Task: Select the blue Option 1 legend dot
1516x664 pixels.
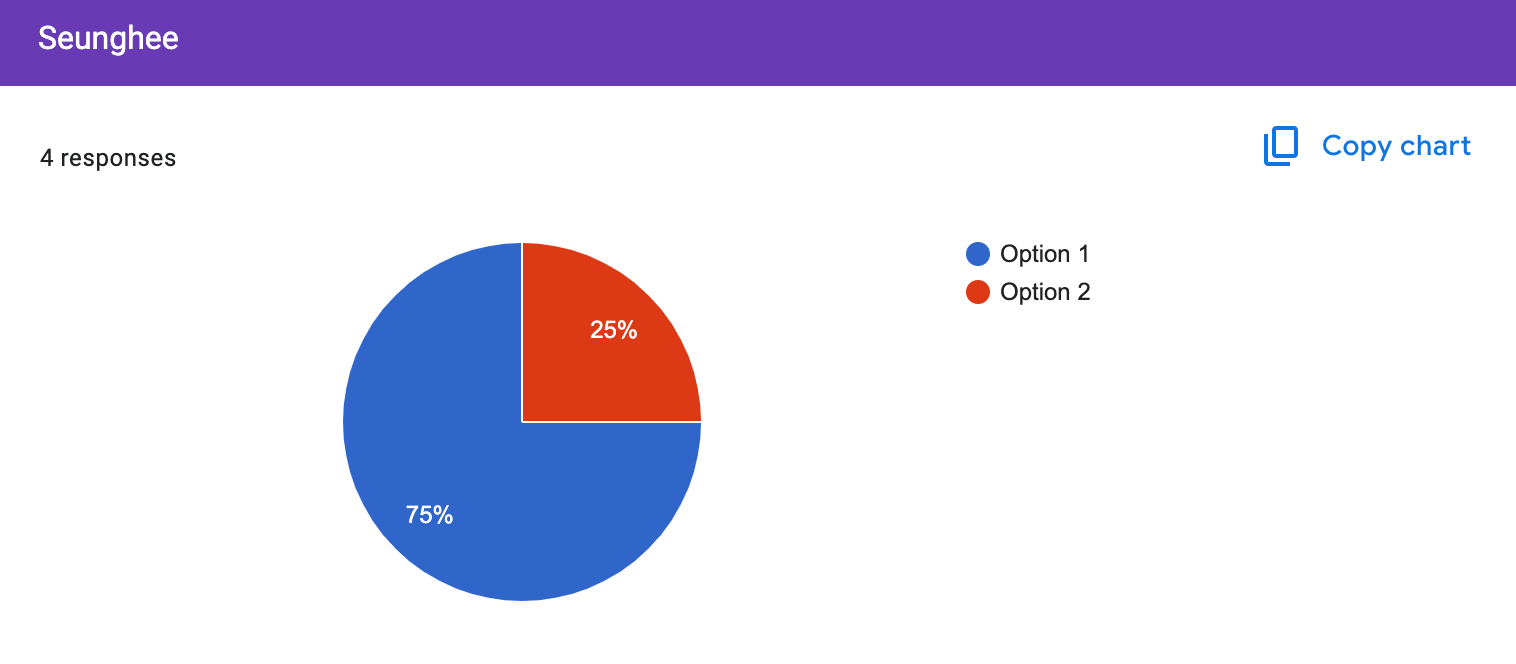Action: pyautogui.click(x=977, y=254)
